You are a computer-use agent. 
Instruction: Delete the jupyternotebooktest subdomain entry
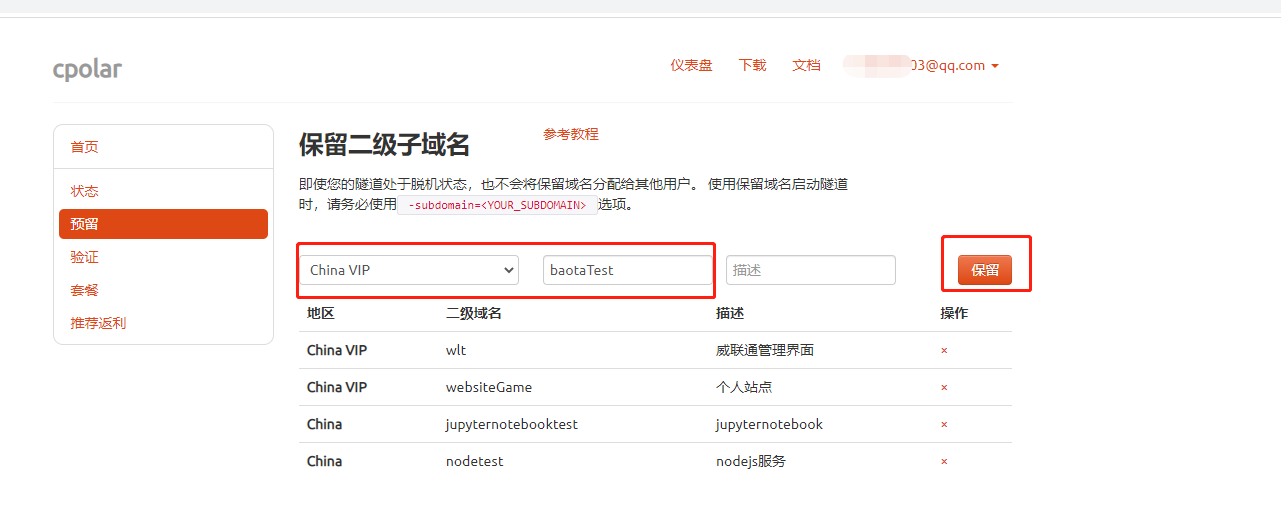pos(944,425)
